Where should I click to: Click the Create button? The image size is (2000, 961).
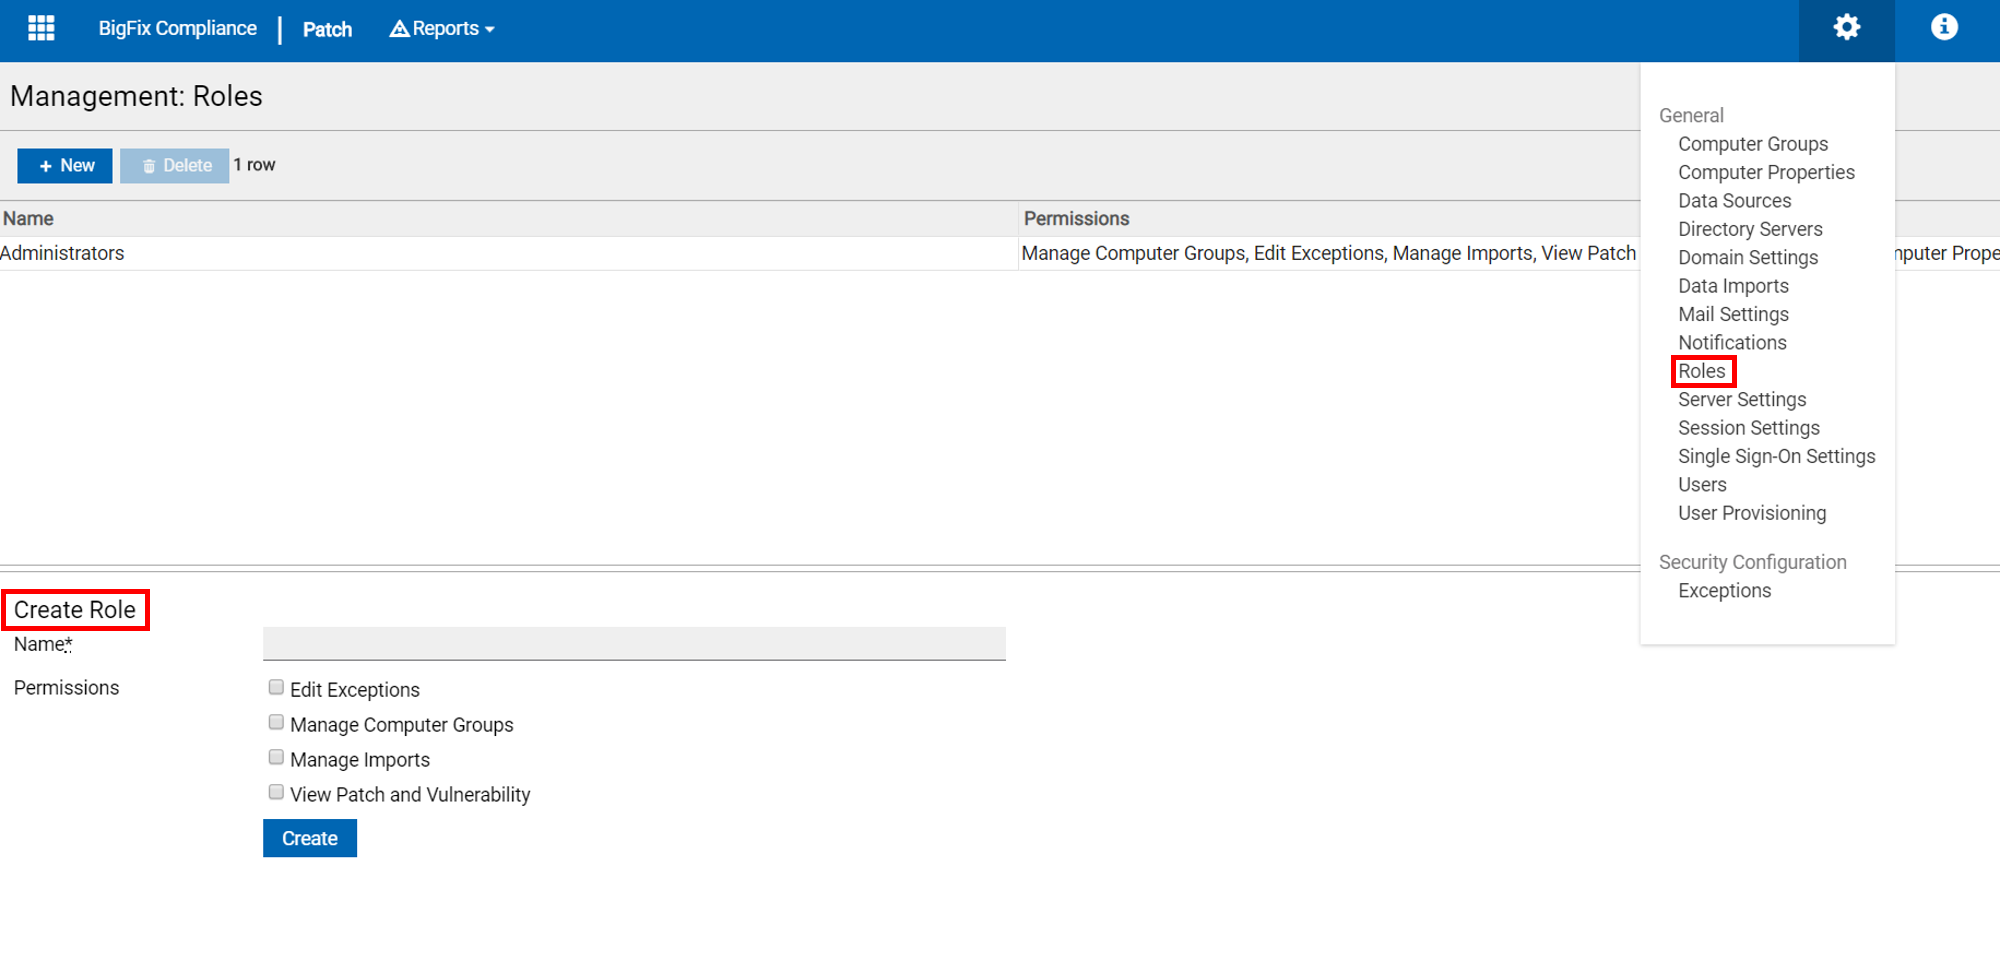point(309,838)
